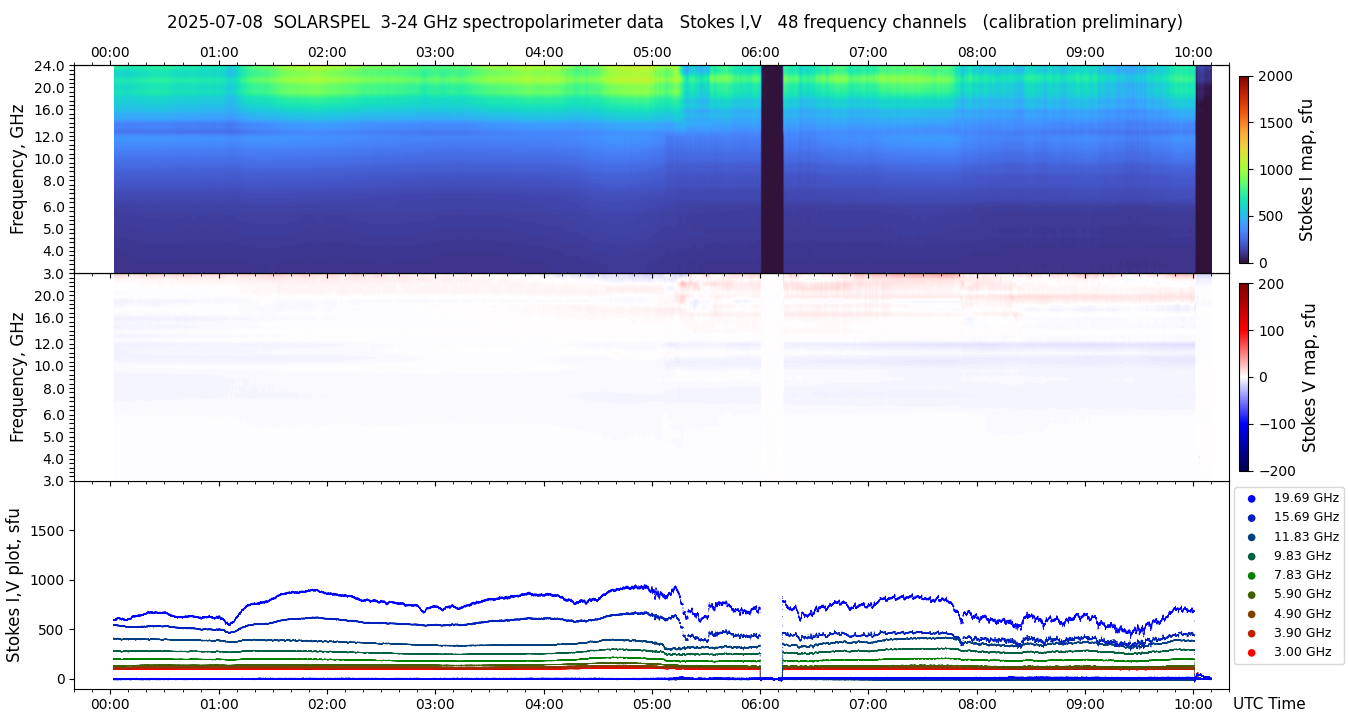Click the UTC Time axis label
The height and width of the screenshot is (725, 1350).
(x=1268, y=703)
